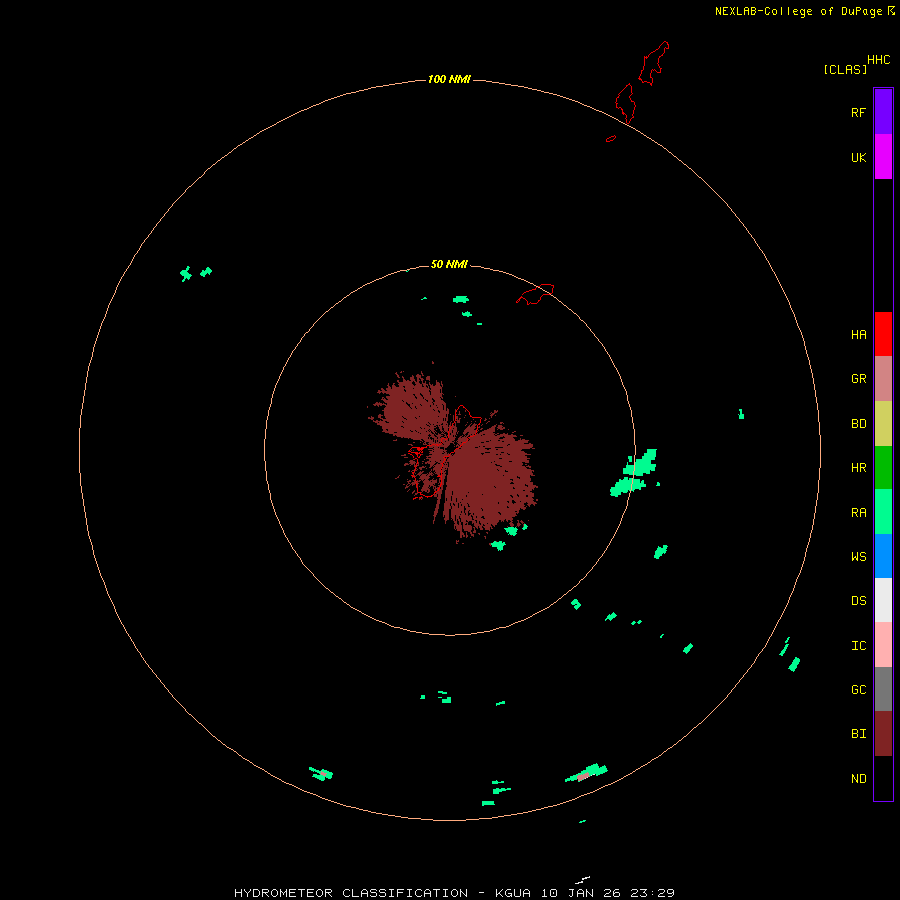
Task: Click the DS legend label
Action: [x=858, y=601]
